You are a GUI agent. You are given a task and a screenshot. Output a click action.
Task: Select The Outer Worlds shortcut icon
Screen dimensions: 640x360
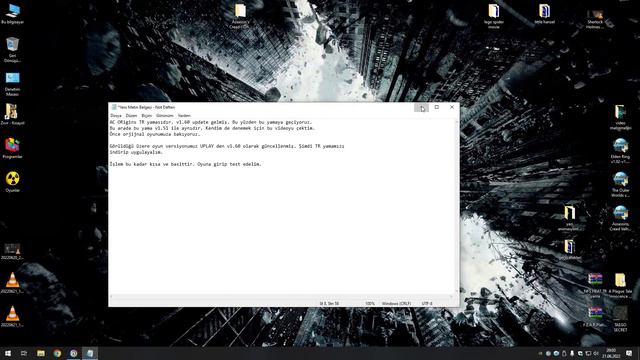(620, 184)
